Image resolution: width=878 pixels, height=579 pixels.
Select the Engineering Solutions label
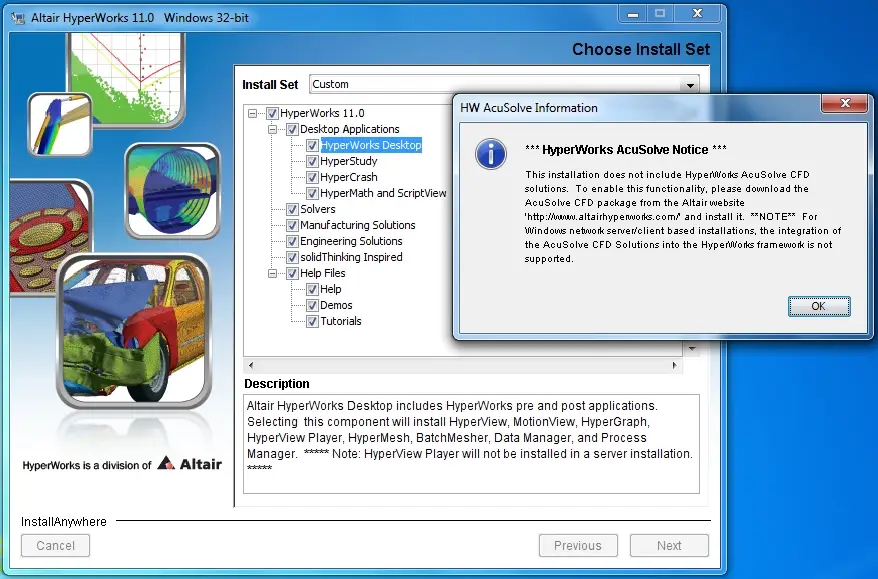click(x=351, y=241)
